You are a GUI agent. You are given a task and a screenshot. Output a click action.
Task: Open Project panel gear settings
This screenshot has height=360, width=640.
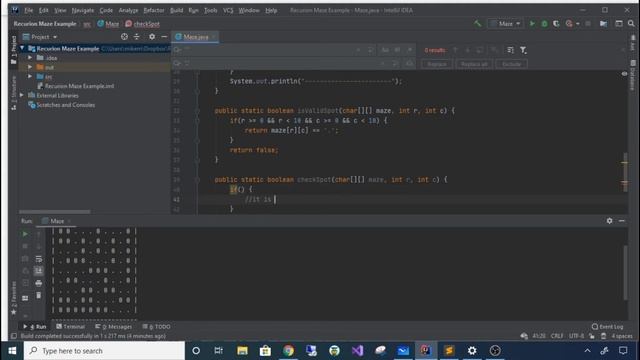pyautogui.click(x=152, y=37)
